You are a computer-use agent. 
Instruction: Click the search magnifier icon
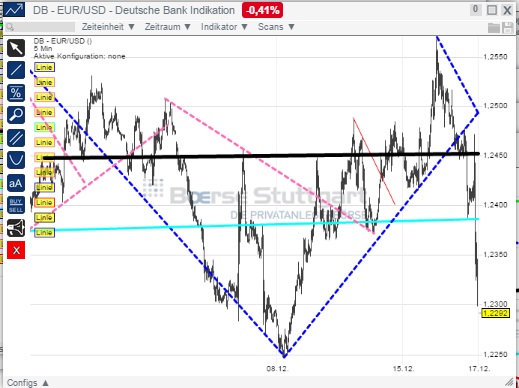click(10, 27)
